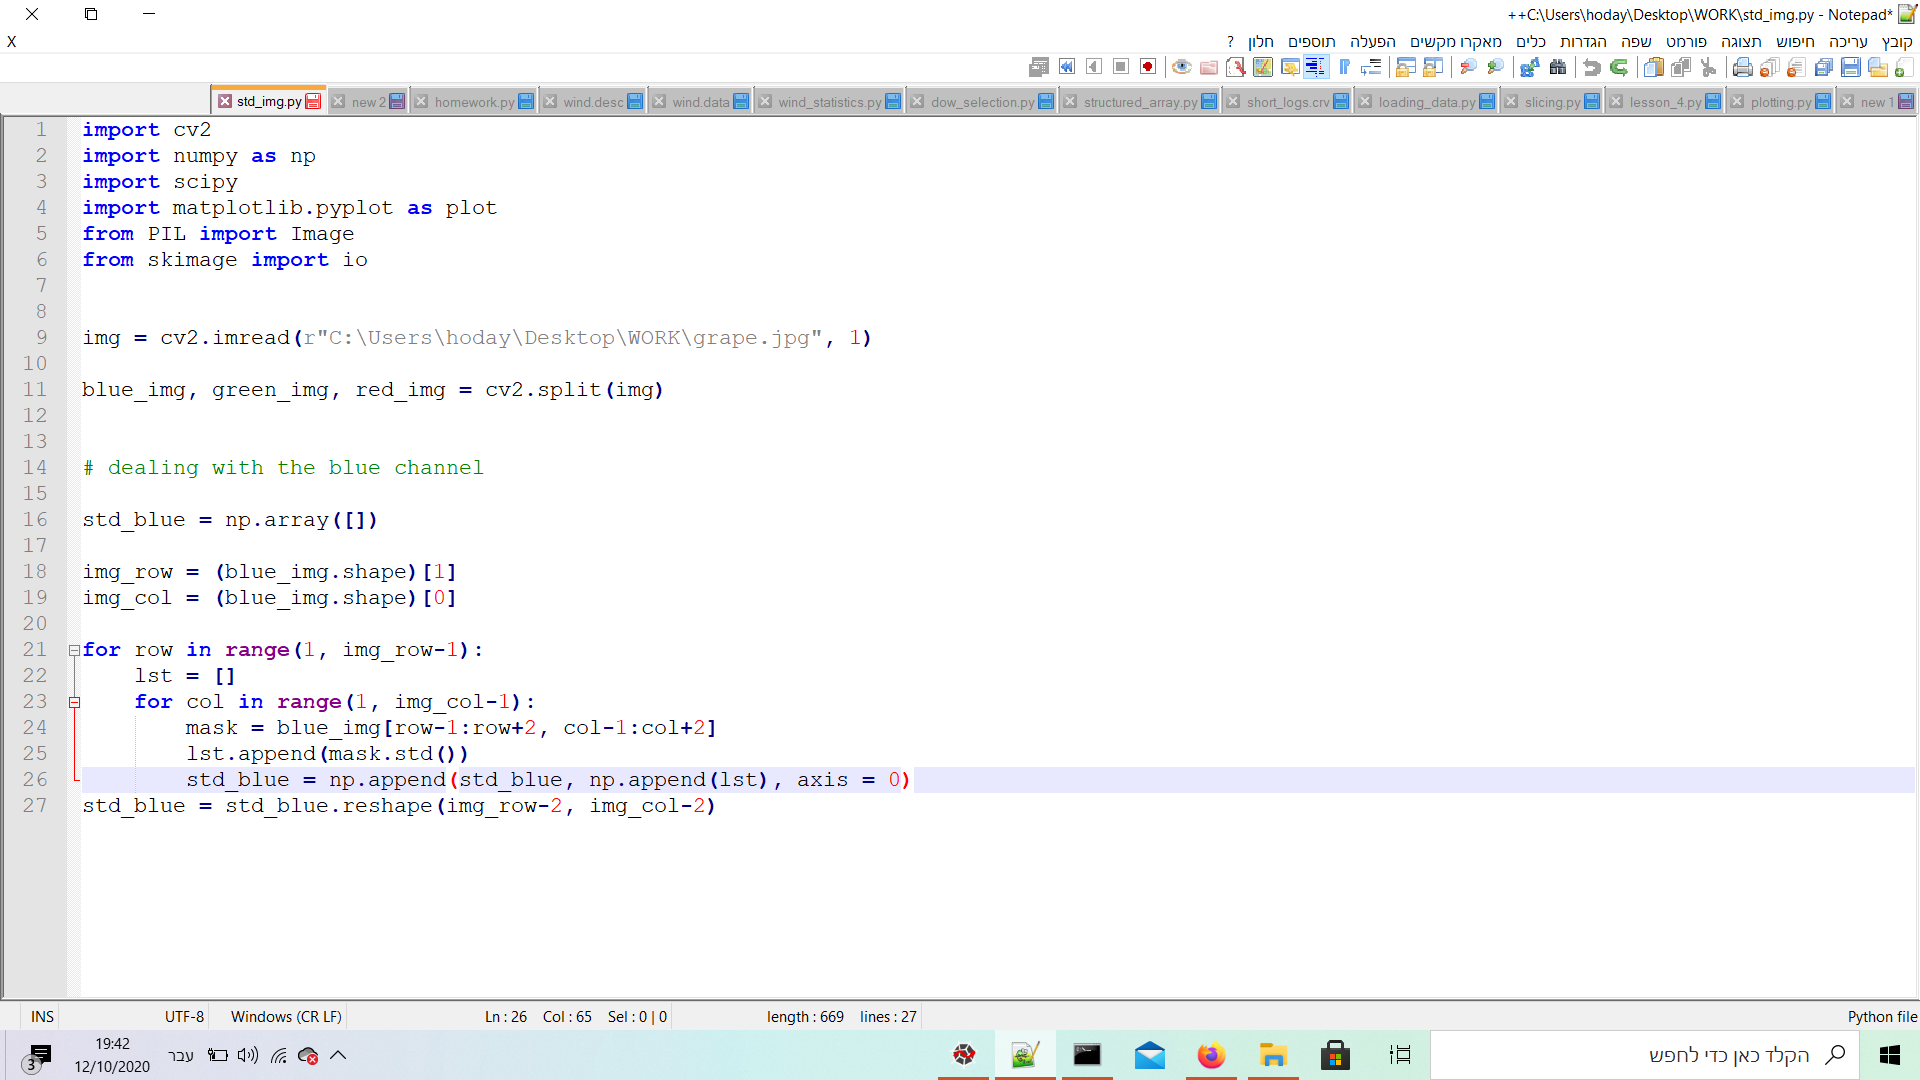This screenshot has height=1080, width=1920.
Task: Open the User Defined Language dialog
Action: 1290,67
